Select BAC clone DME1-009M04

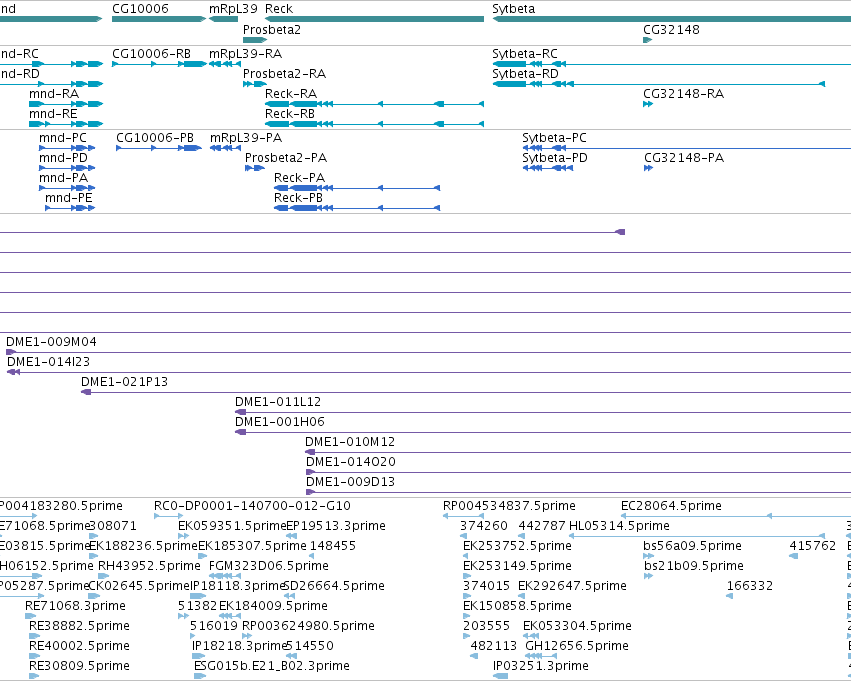[x=51, y=341]
